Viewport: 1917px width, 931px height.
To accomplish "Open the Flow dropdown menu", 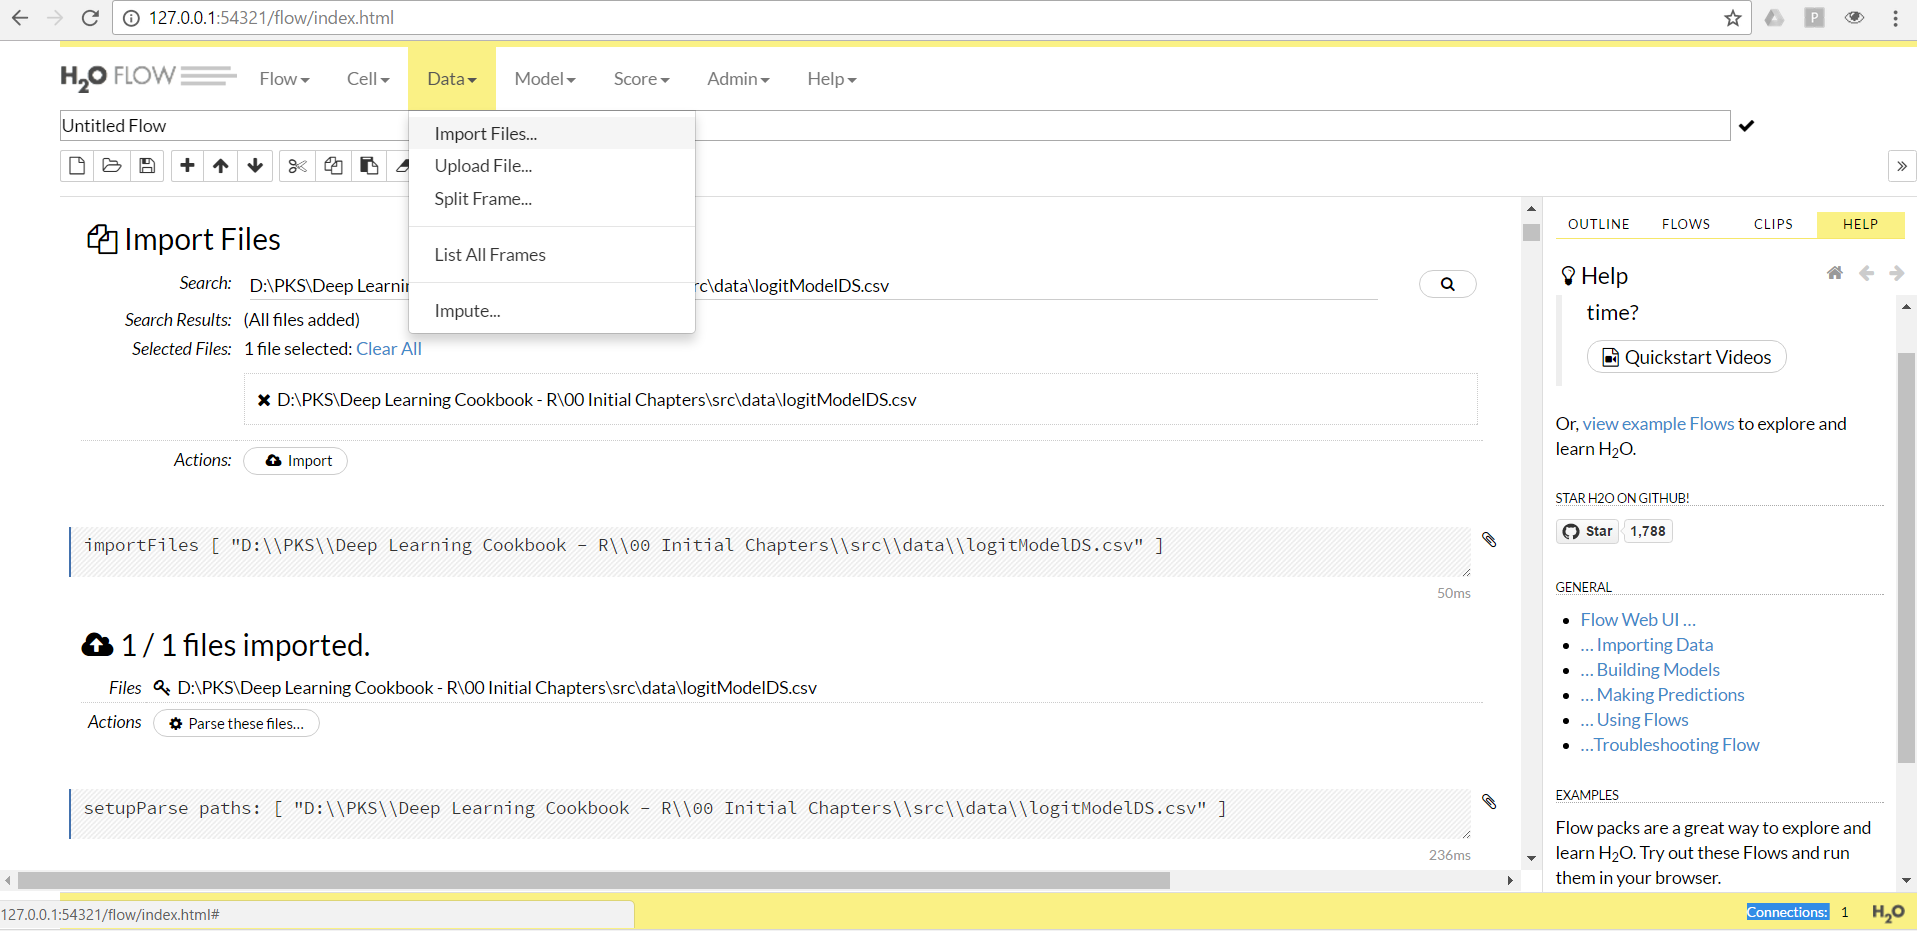I will 285,79.
